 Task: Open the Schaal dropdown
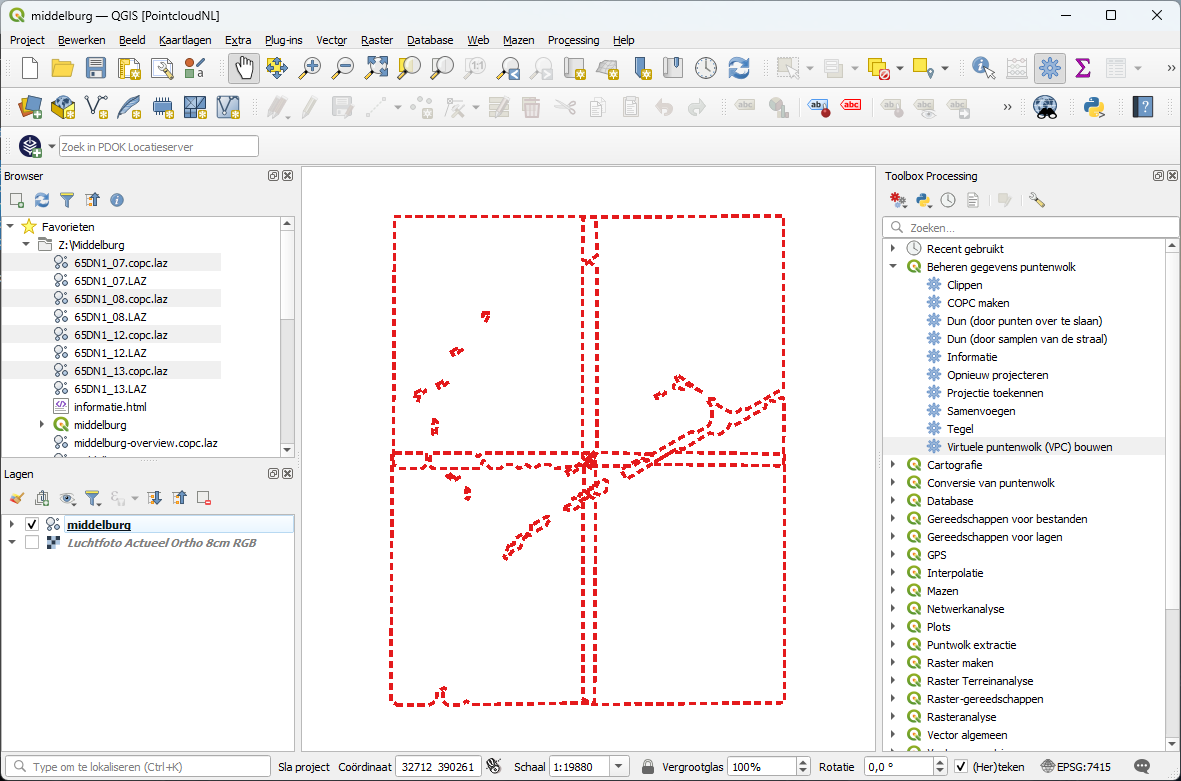click(617, 766)
